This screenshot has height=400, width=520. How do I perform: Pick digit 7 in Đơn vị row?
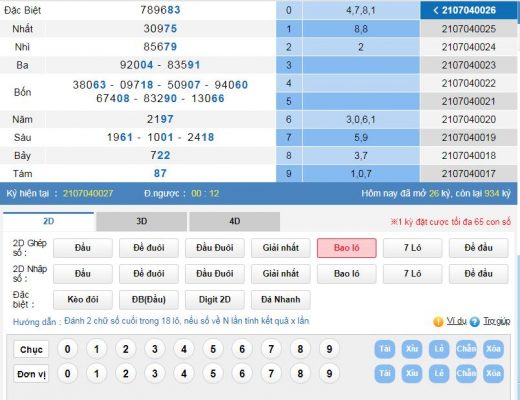point(271,373)
